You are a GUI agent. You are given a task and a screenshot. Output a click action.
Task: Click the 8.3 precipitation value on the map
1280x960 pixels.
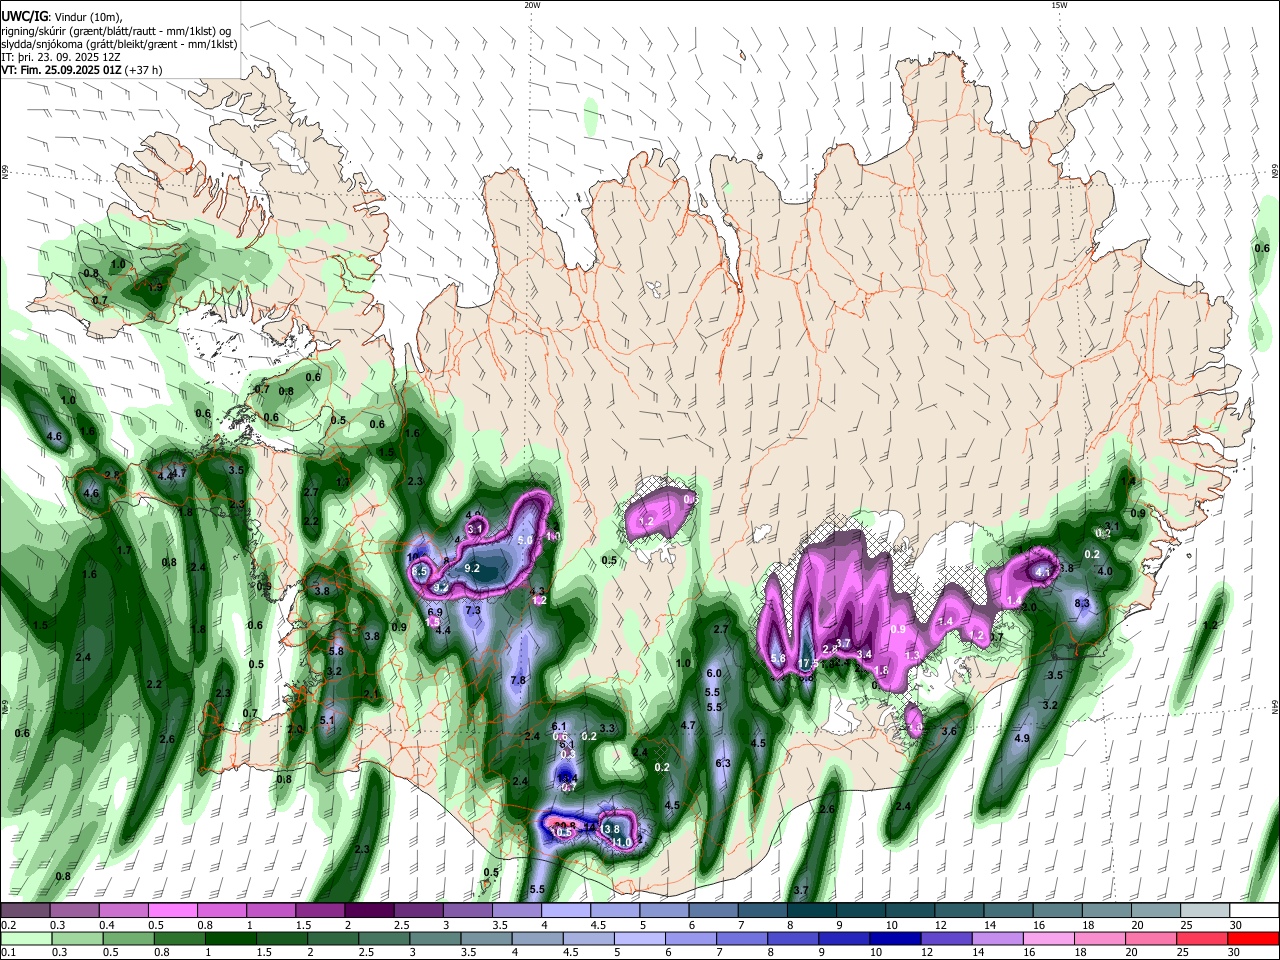(1082, 604)
